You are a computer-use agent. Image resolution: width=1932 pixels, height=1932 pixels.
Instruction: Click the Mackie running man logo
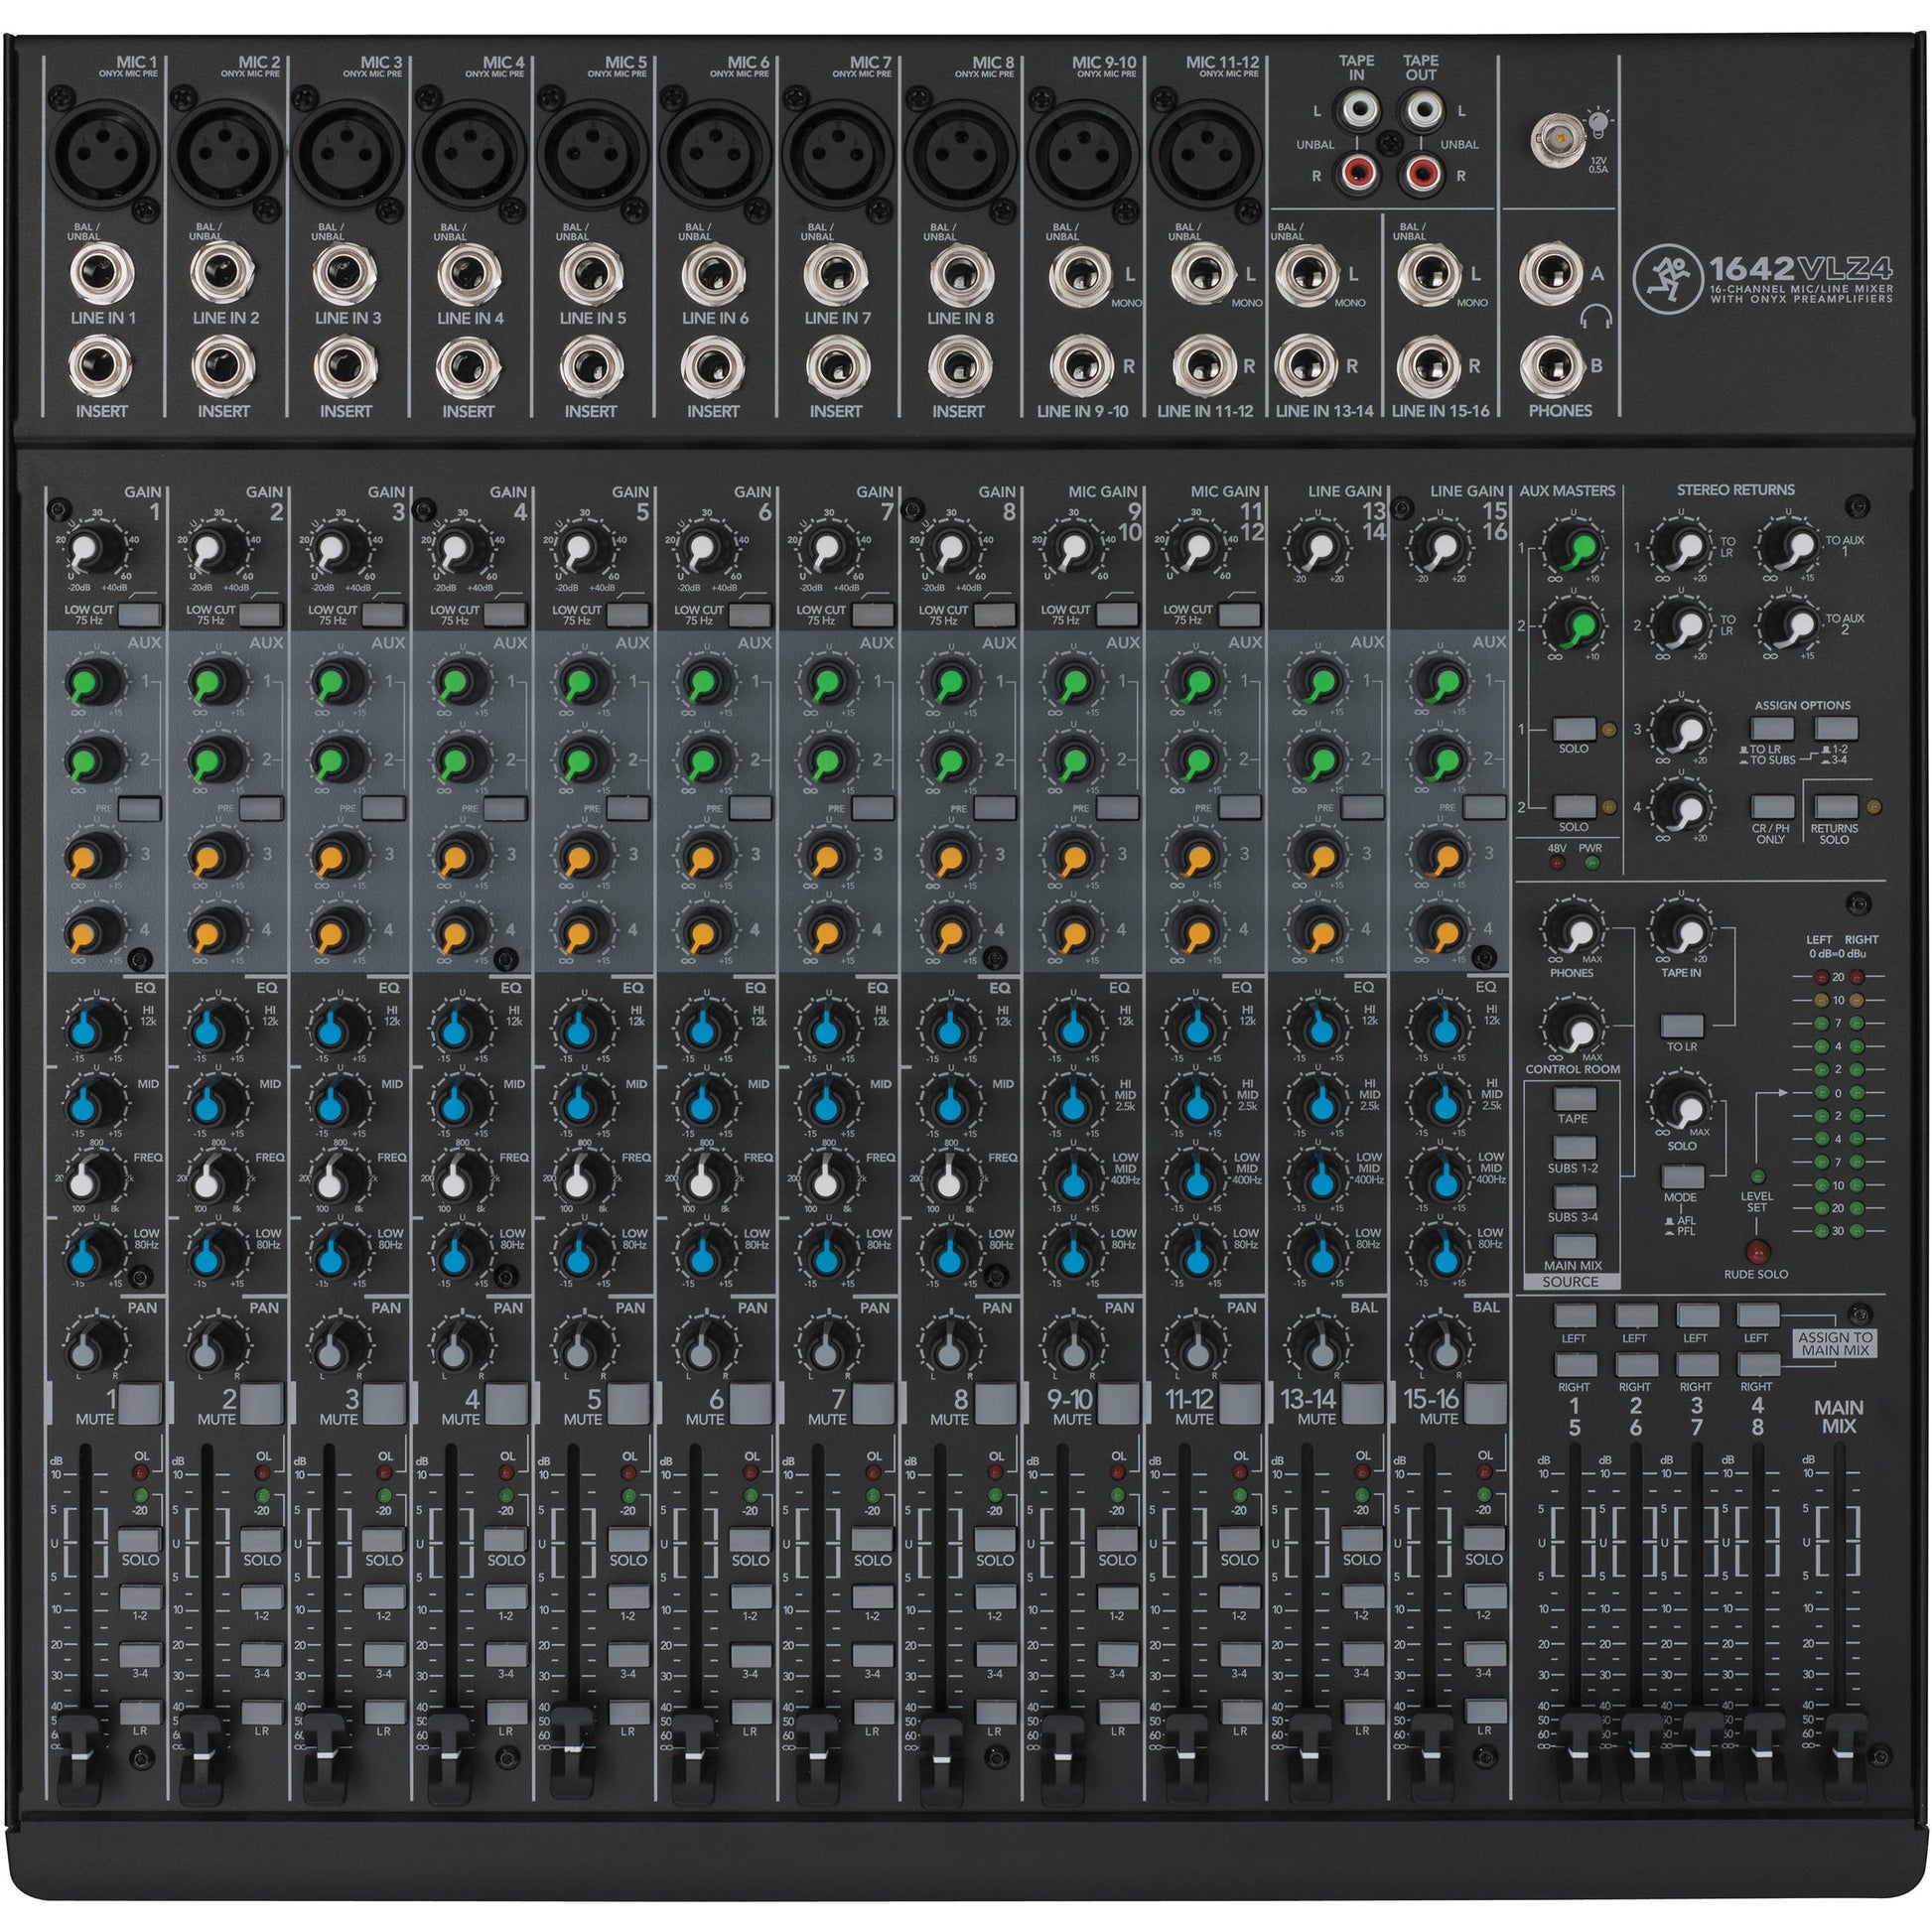(1668, 277)
